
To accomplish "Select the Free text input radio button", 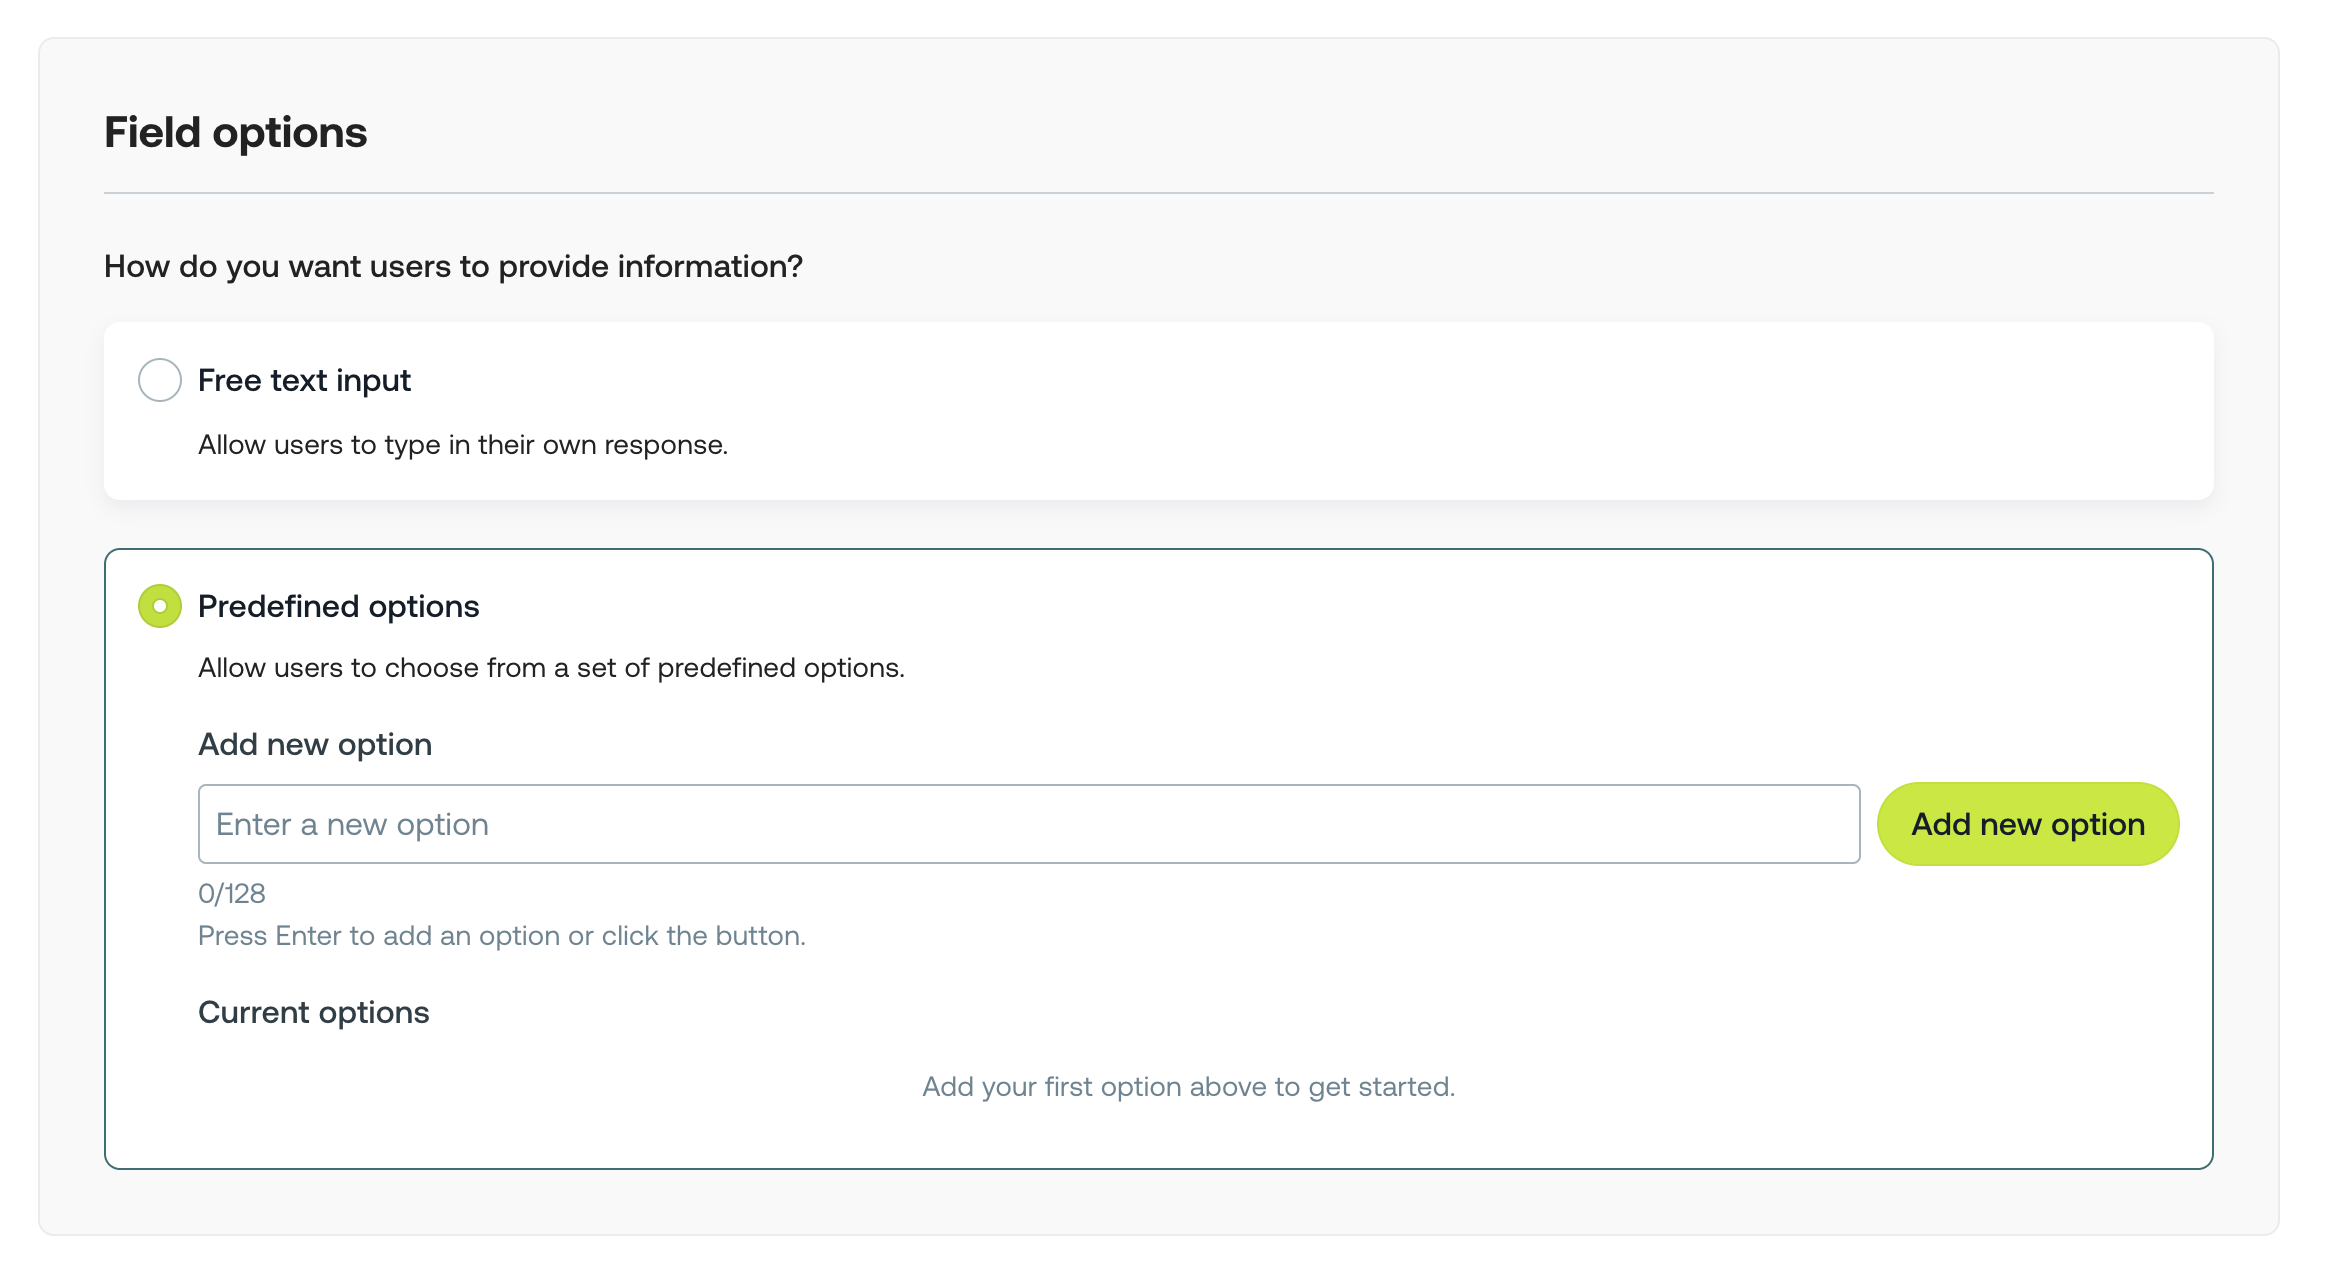I will coord(160,380).
